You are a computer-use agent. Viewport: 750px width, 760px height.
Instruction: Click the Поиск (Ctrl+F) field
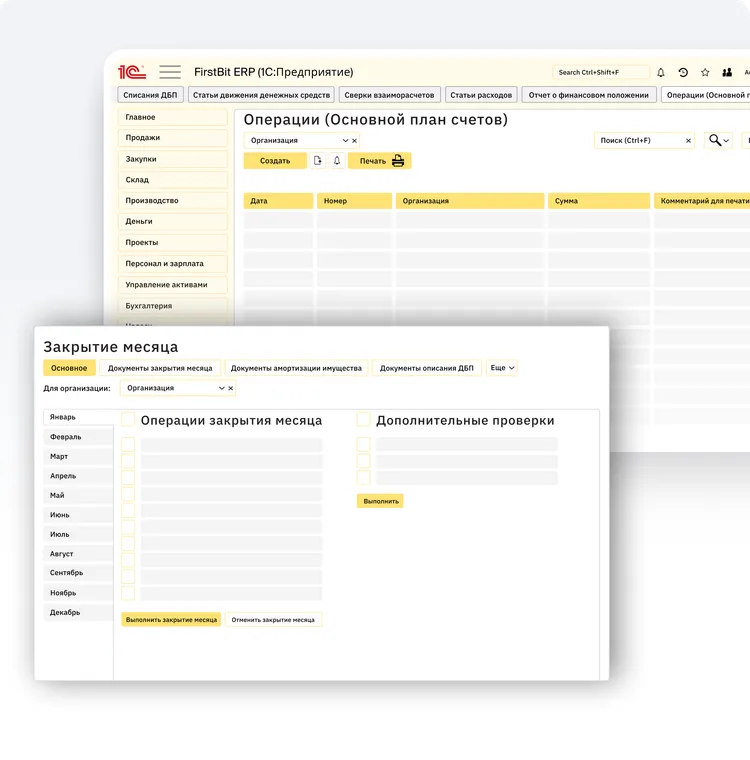(638, 141)
